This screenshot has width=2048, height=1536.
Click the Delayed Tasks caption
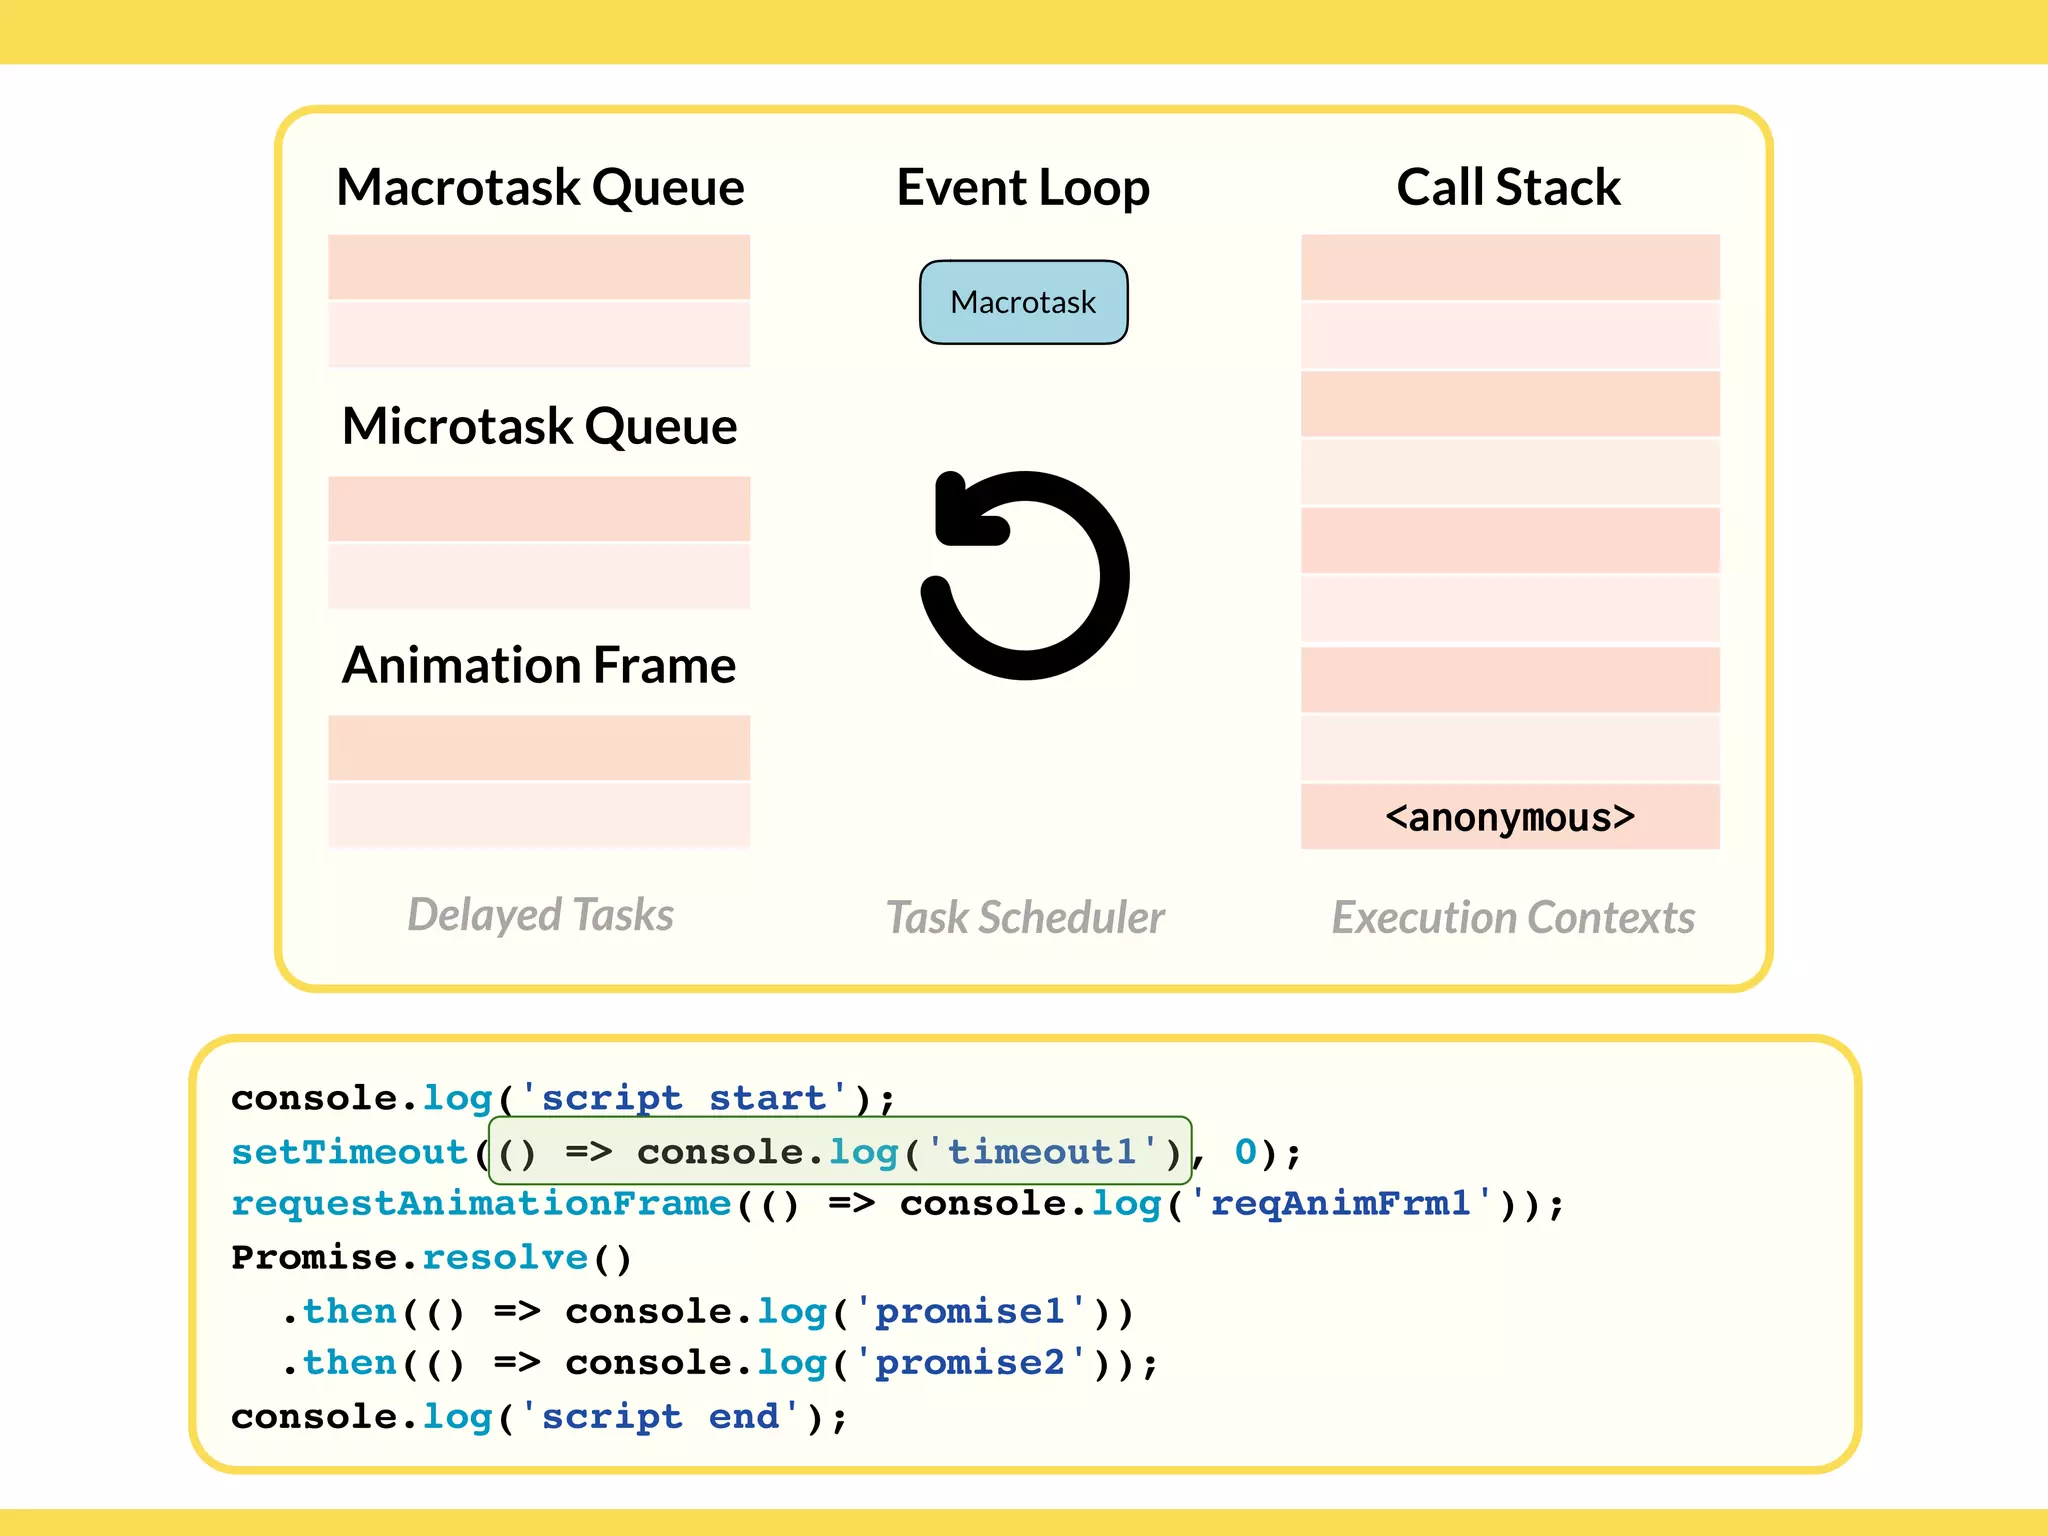click(540, 915)
